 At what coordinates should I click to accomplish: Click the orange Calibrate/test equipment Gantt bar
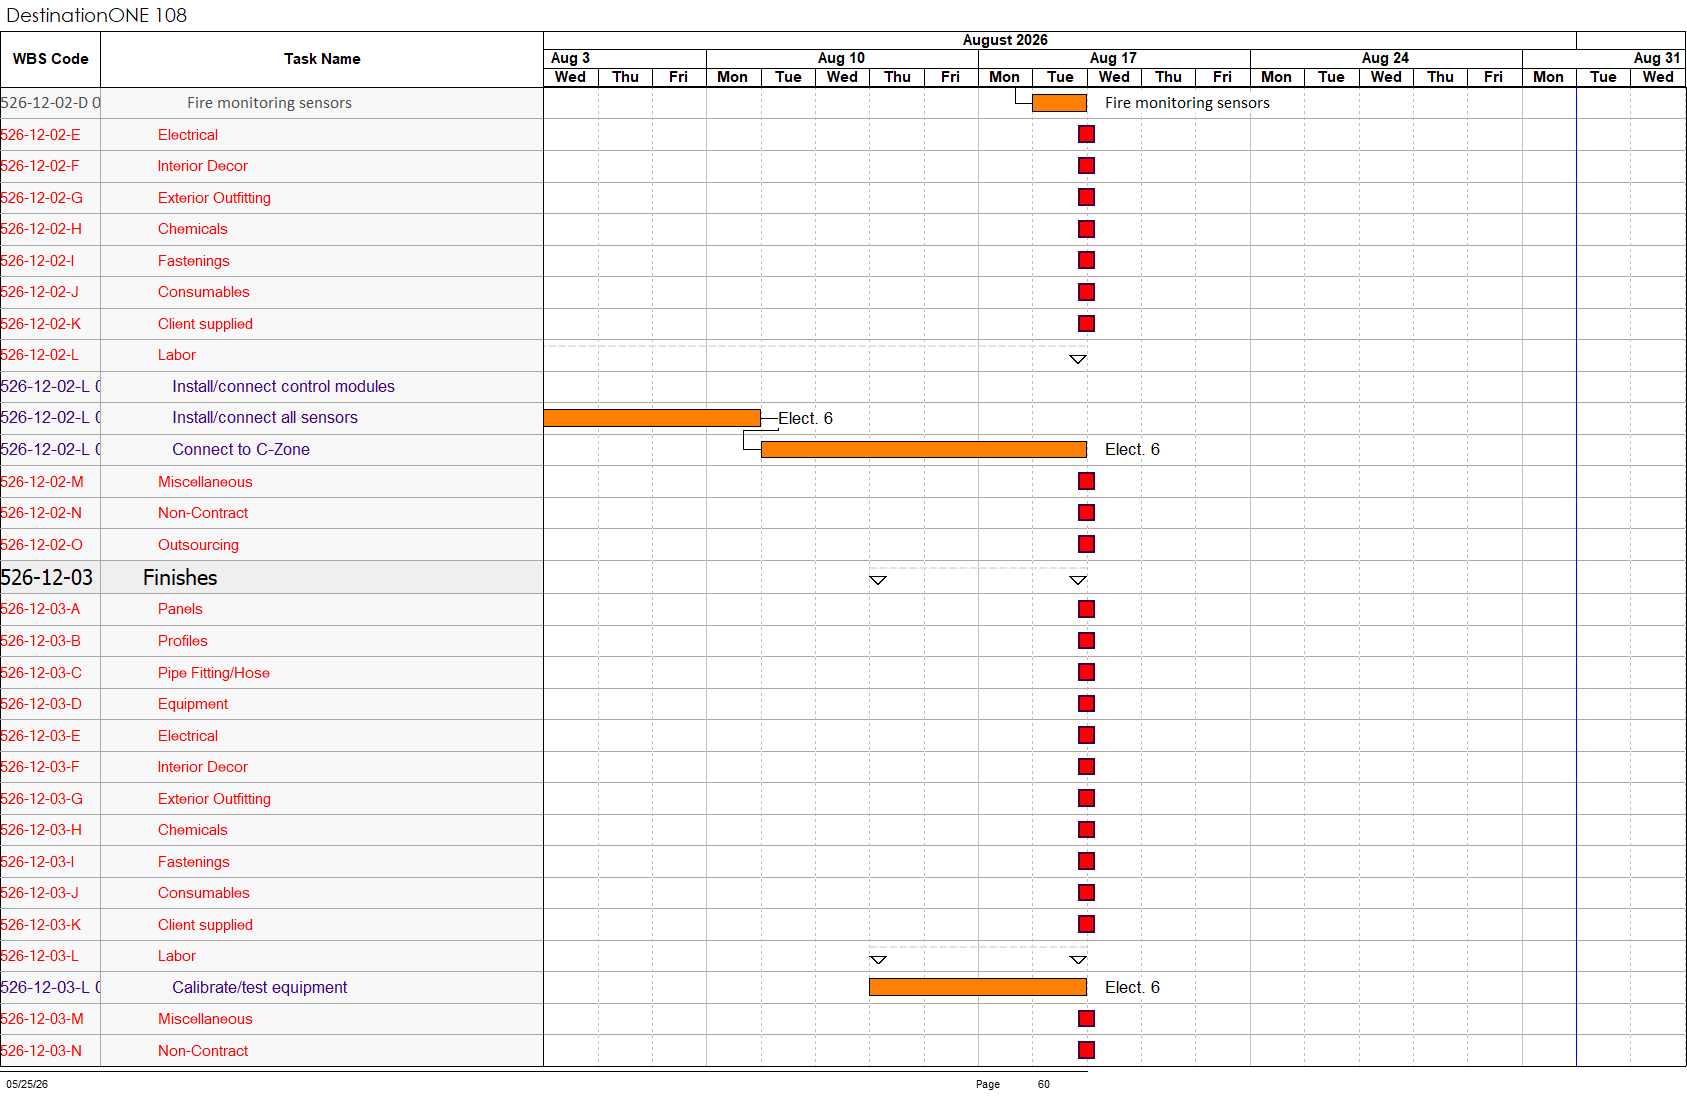click(978, 987)
